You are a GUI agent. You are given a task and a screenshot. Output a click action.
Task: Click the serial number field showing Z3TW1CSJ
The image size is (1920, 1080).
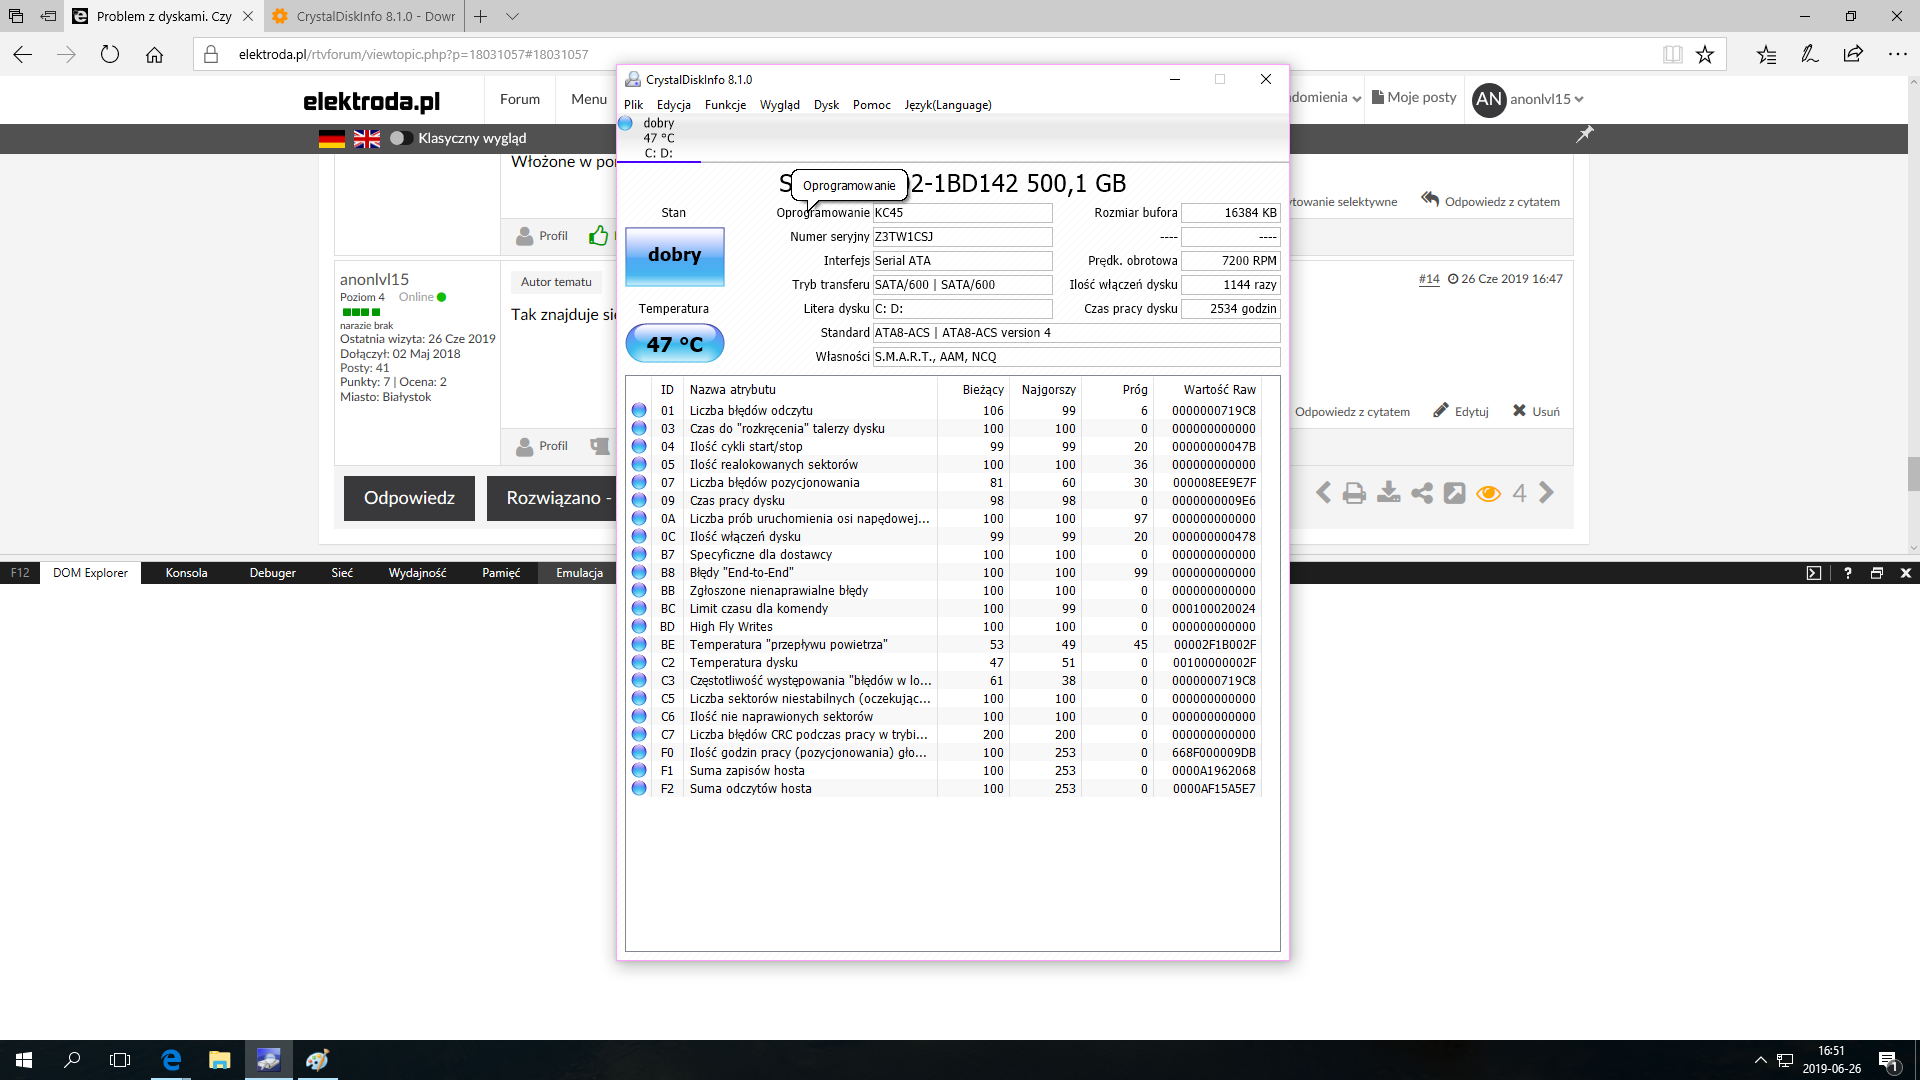[x=960, y=237]
